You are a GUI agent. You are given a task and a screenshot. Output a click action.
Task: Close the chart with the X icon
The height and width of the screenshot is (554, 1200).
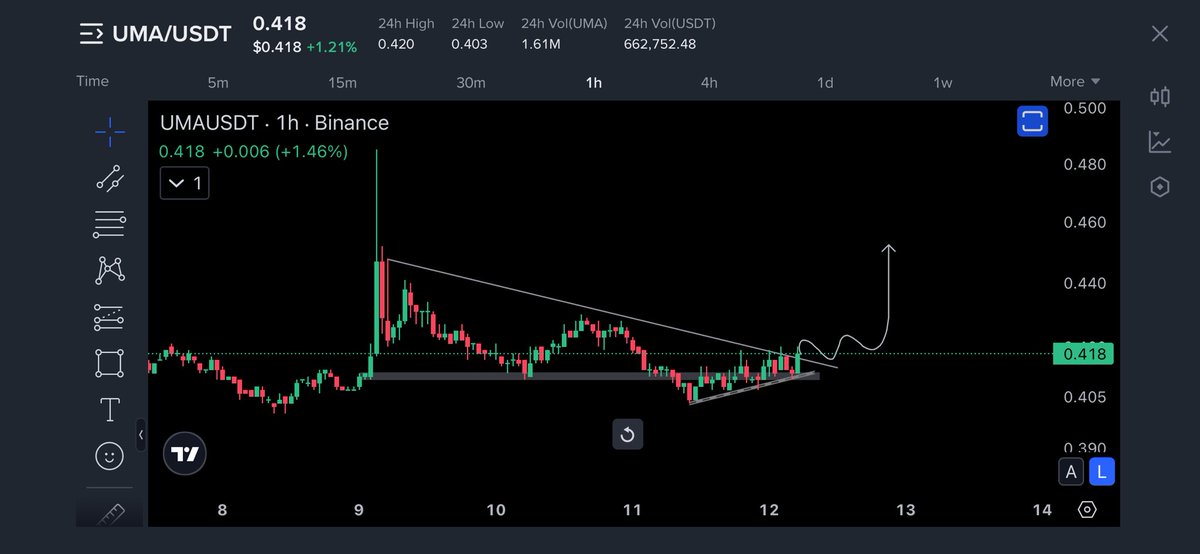click(x=1160, y=34)
